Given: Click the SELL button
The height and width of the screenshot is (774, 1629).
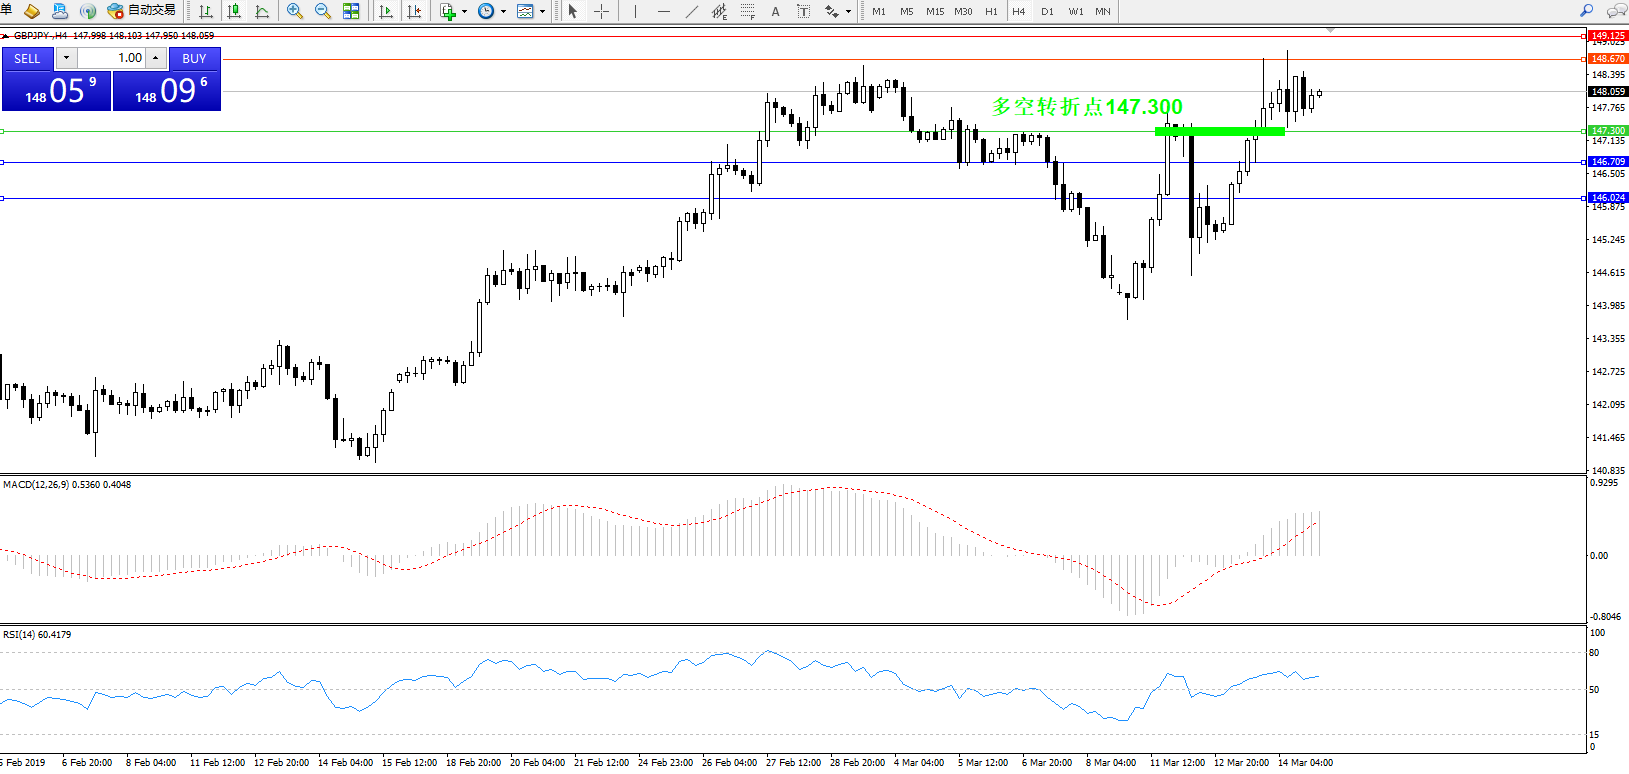Looking at the screenshot, I should pos(27,58).
